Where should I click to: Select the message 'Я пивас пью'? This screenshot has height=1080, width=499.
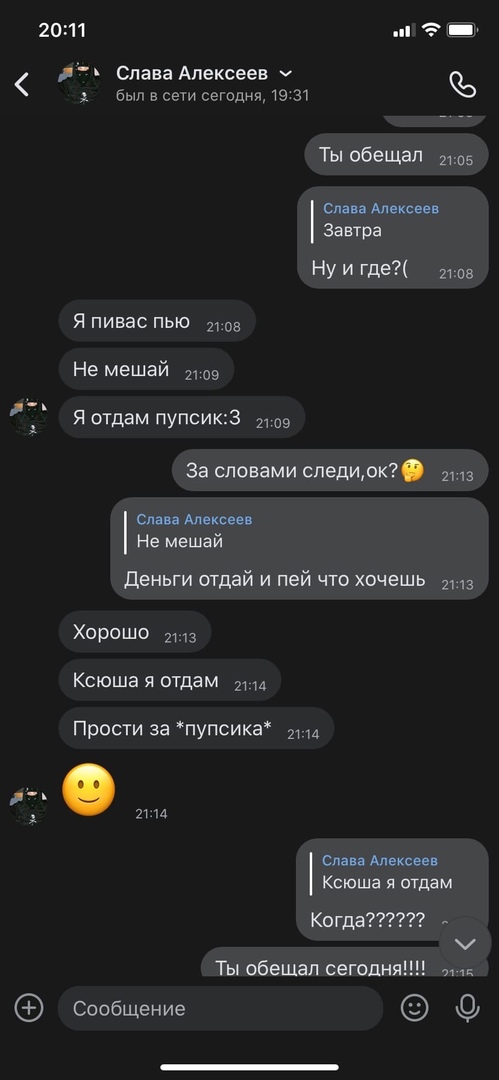pos(157,320)
